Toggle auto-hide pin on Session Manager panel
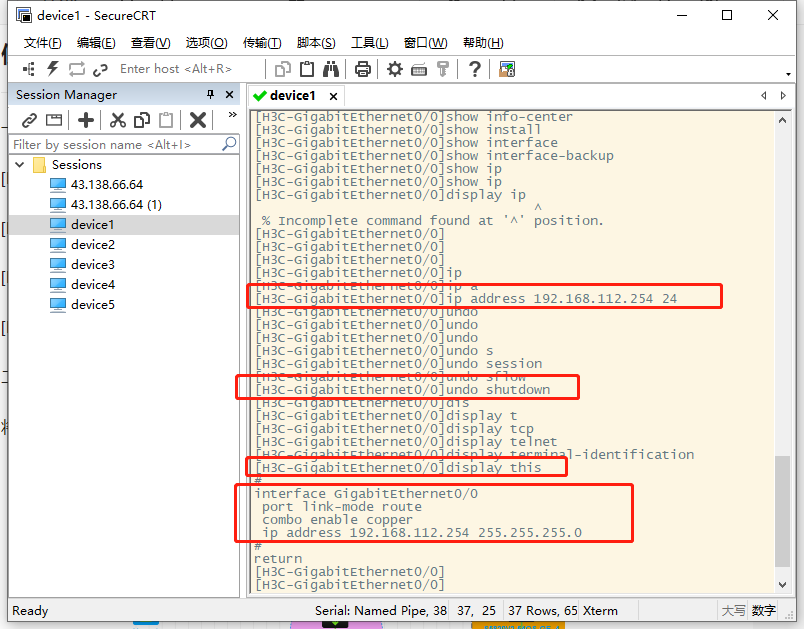The width and height of the screenshot is (804, 629). pos(210,94)
